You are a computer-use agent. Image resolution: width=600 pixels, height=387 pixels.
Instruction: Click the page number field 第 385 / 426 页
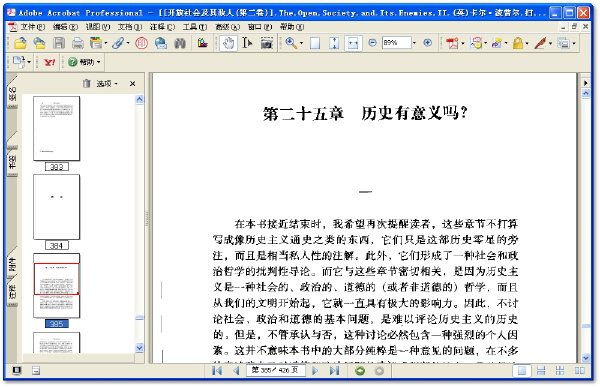pos(276,370)
